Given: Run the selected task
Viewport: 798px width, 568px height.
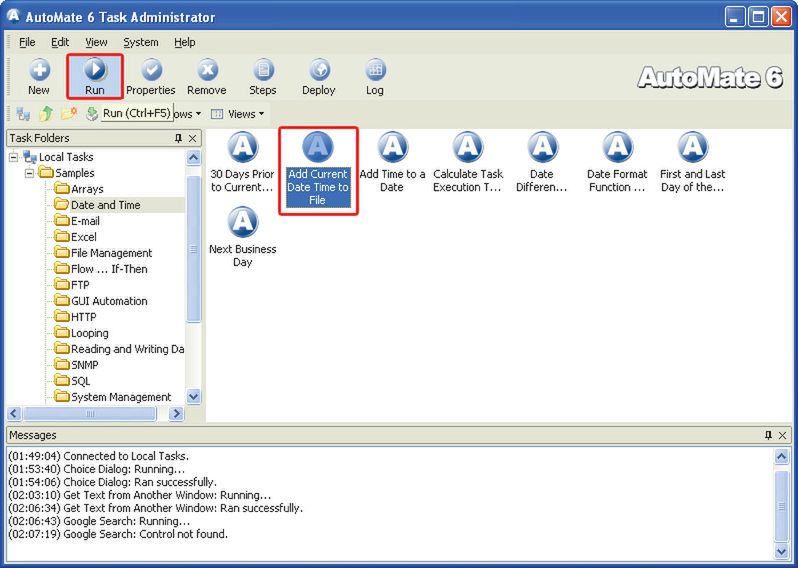Looking at the screenshot, I should point(94,76).
